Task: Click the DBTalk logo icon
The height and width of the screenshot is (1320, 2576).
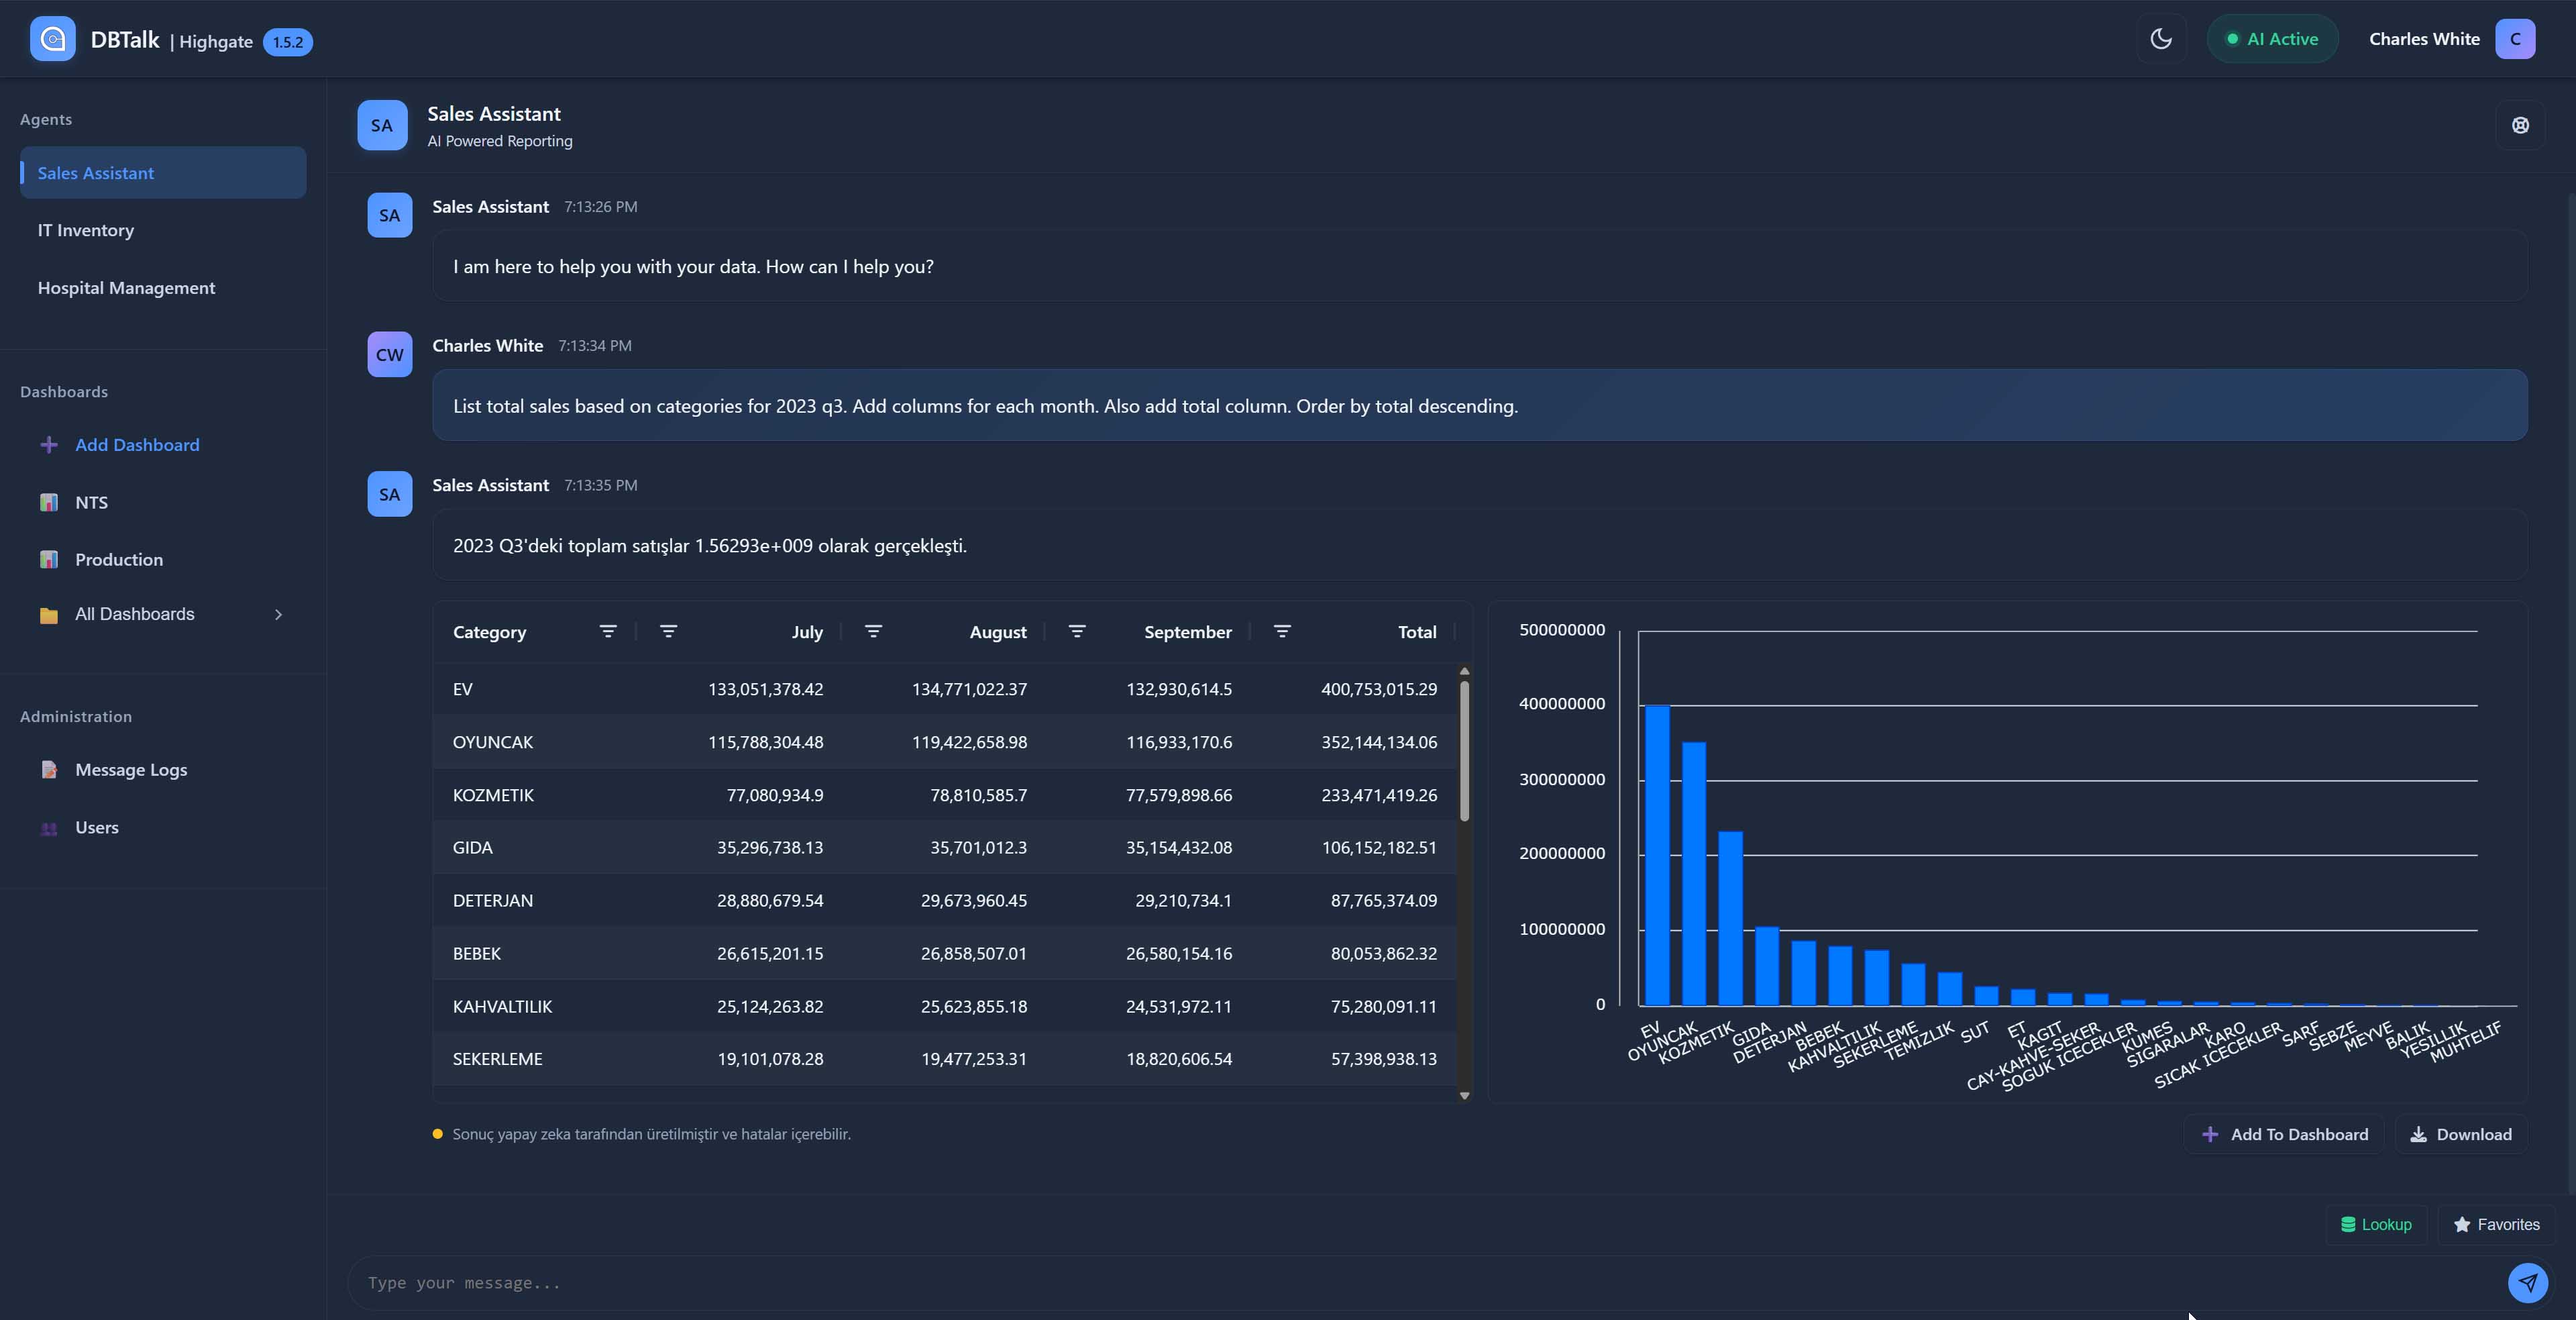Action: pos(52,39)
